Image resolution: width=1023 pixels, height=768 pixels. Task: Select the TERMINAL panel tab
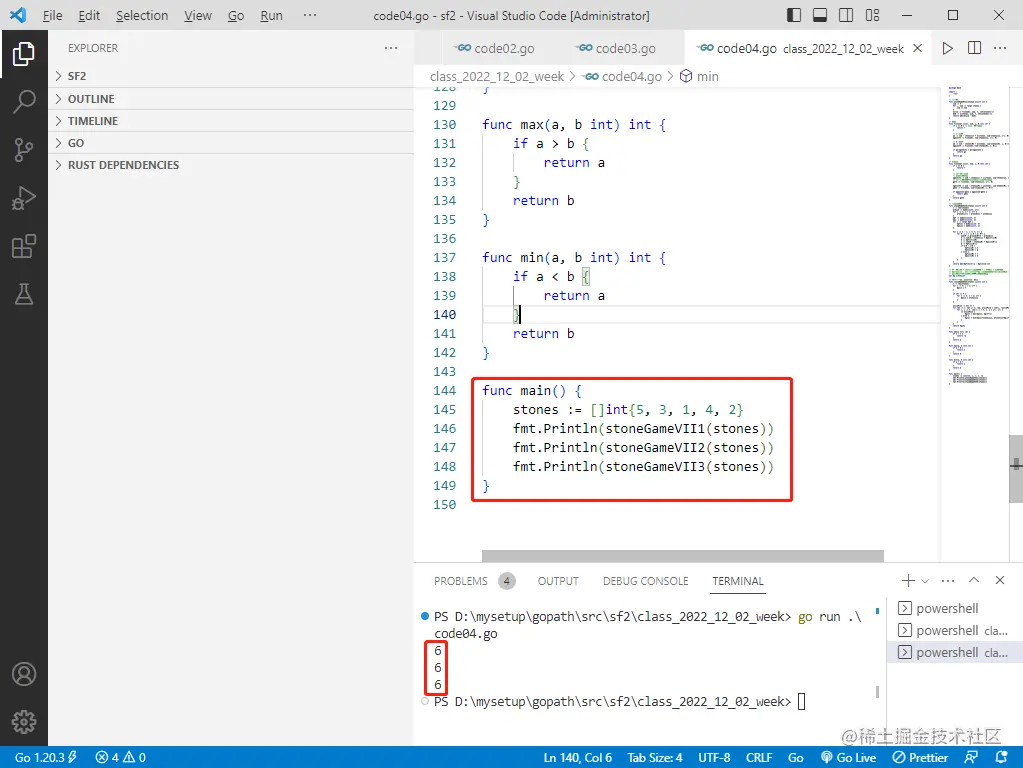(738, 581)
